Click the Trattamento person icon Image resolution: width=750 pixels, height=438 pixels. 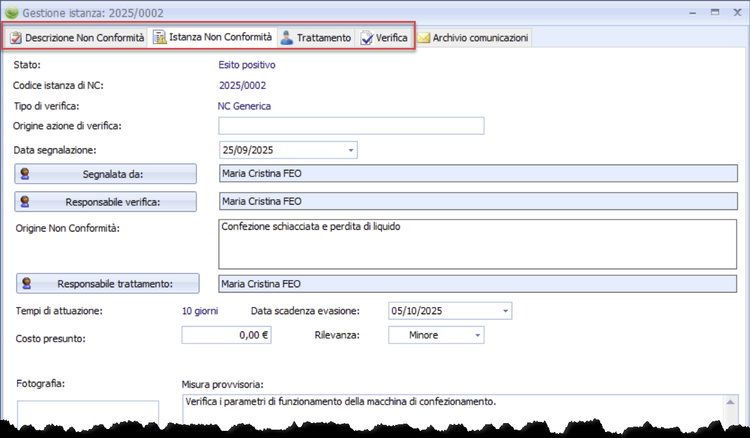pyautogui.click(x=287, y=38)
